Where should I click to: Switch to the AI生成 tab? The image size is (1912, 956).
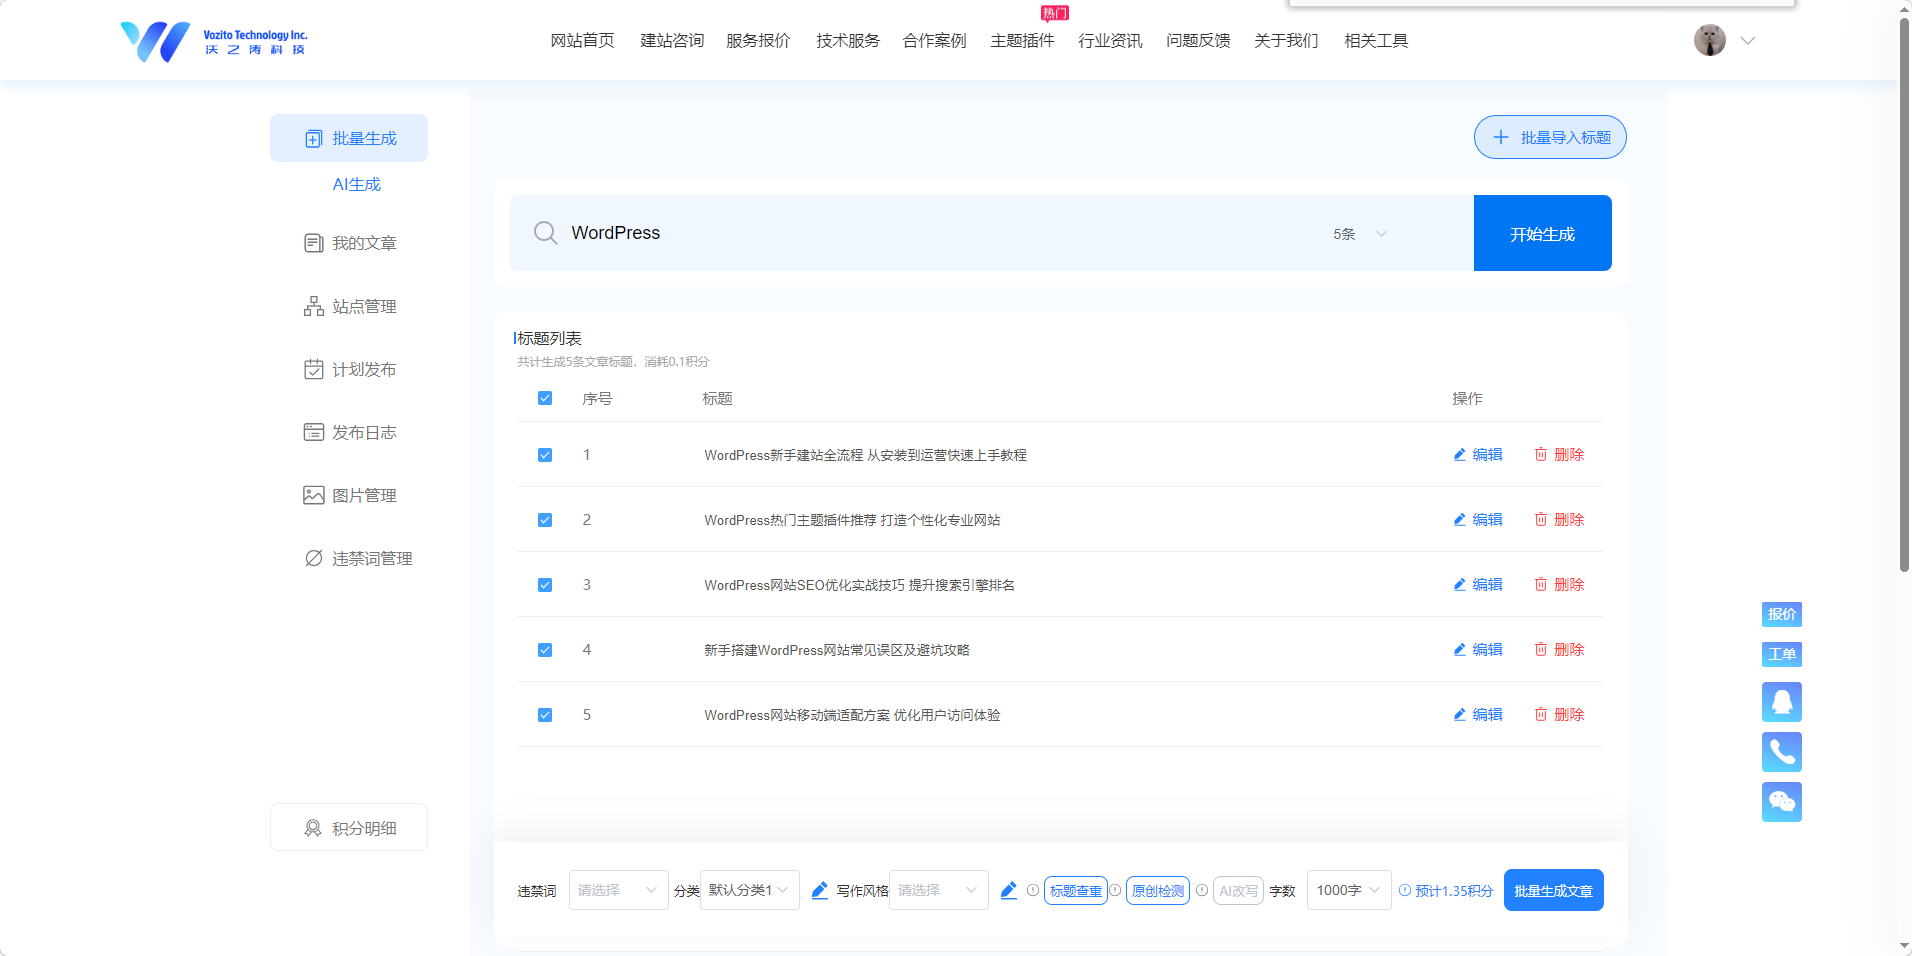(x=356, y=184)
